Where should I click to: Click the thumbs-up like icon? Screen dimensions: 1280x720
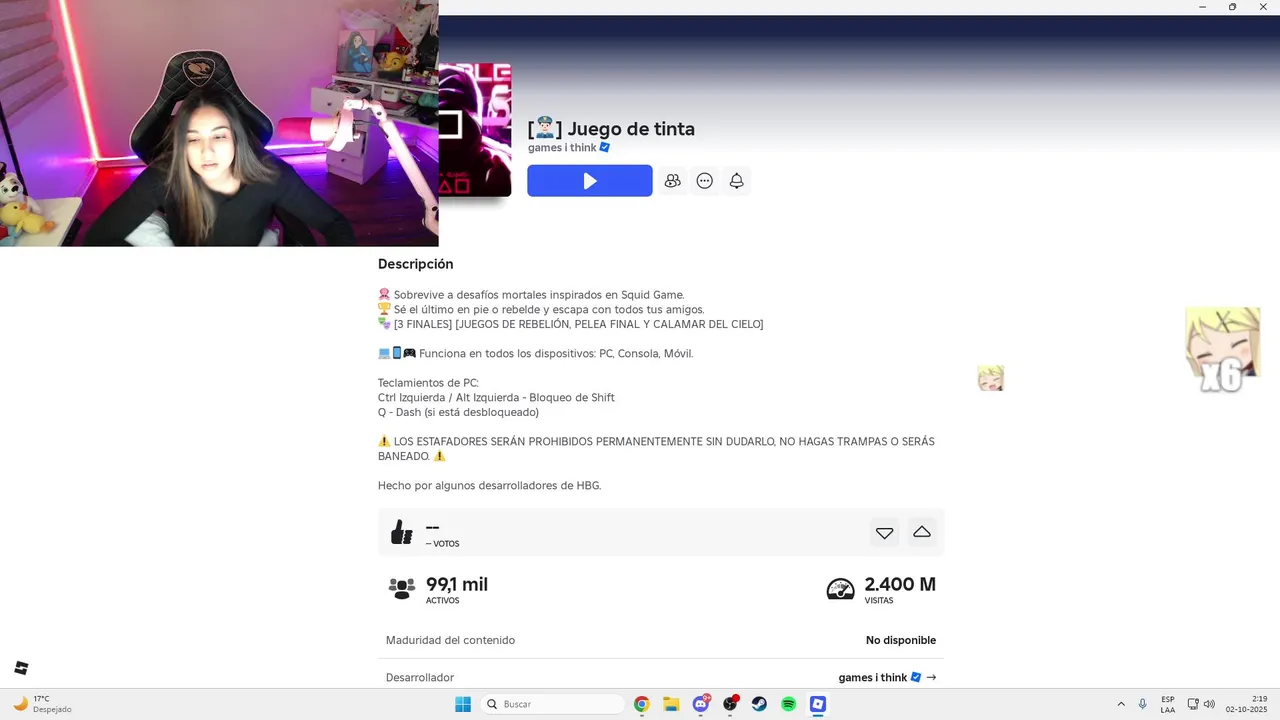coord(402,532)
